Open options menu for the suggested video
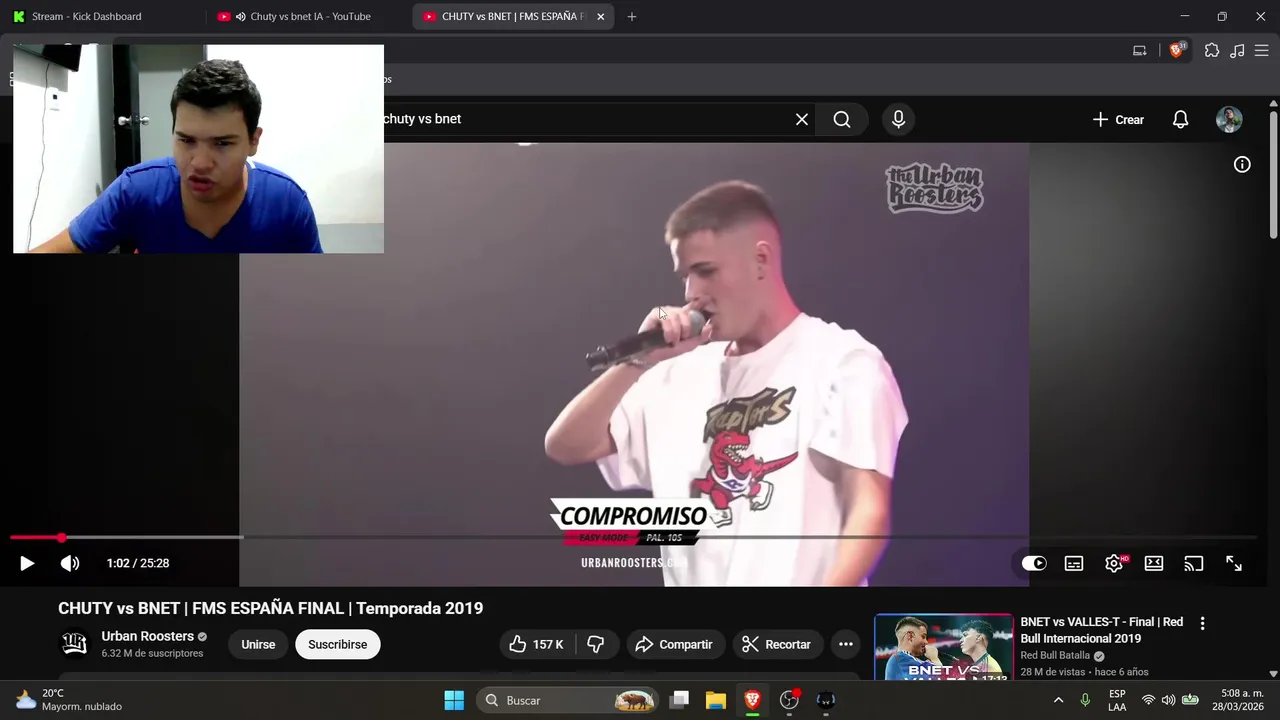The width and height of the screenshot is (1280, 720). 1202,623
